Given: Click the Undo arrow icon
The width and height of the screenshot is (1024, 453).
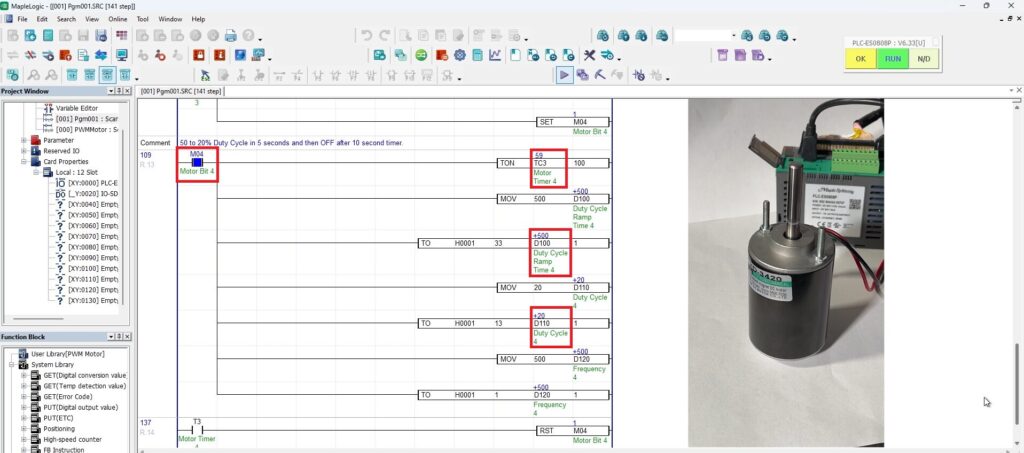Looking at the screenshot, I should coord(366,36).
